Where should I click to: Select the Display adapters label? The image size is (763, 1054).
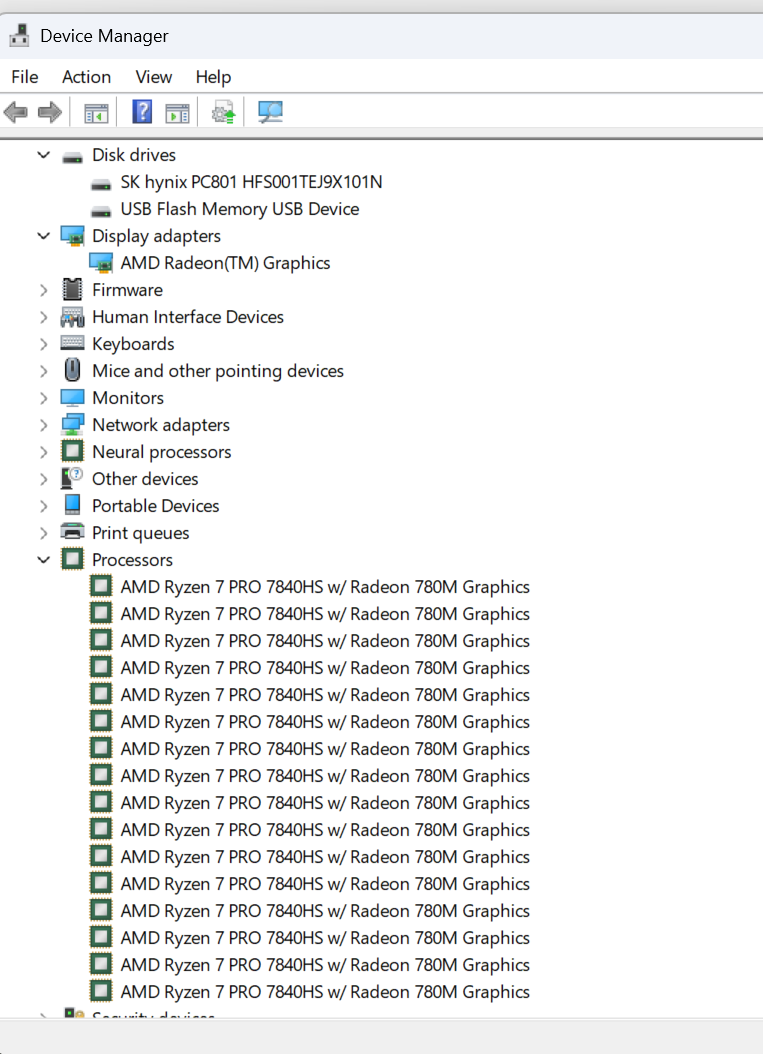click(x=156, y=236)
